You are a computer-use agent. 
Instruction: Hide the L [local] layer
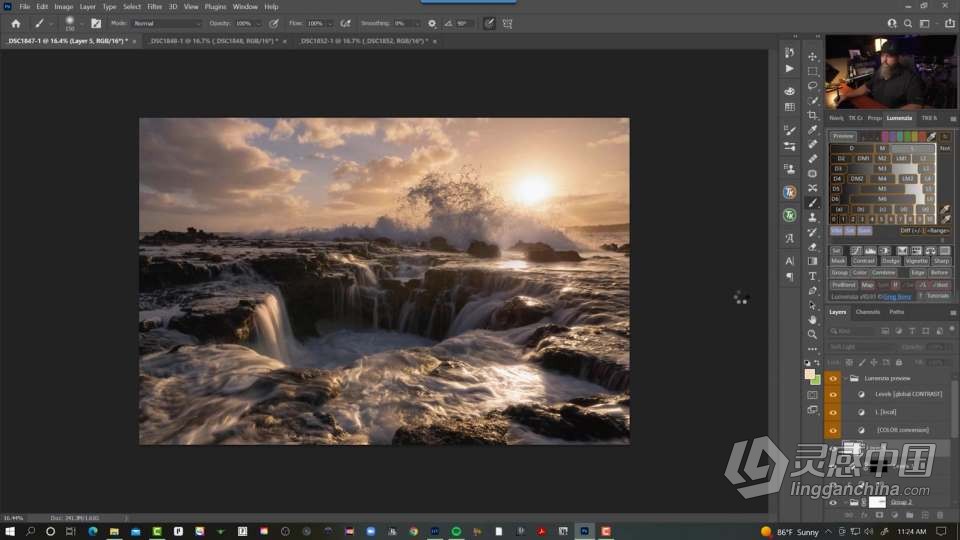click(833, 413)
